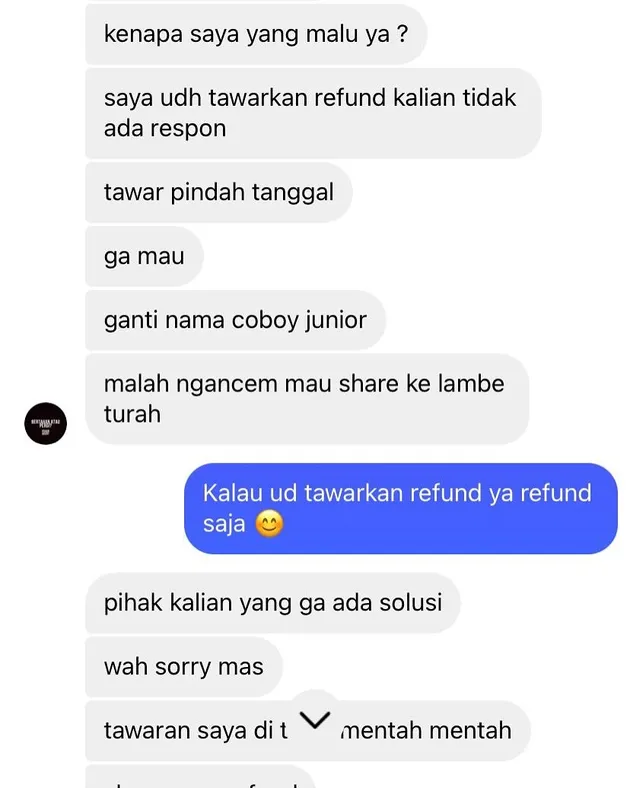Tap 'ada respon' on the refund message's second line
Image resolution: width=630 pixels, height=788 pixels.
165,129
